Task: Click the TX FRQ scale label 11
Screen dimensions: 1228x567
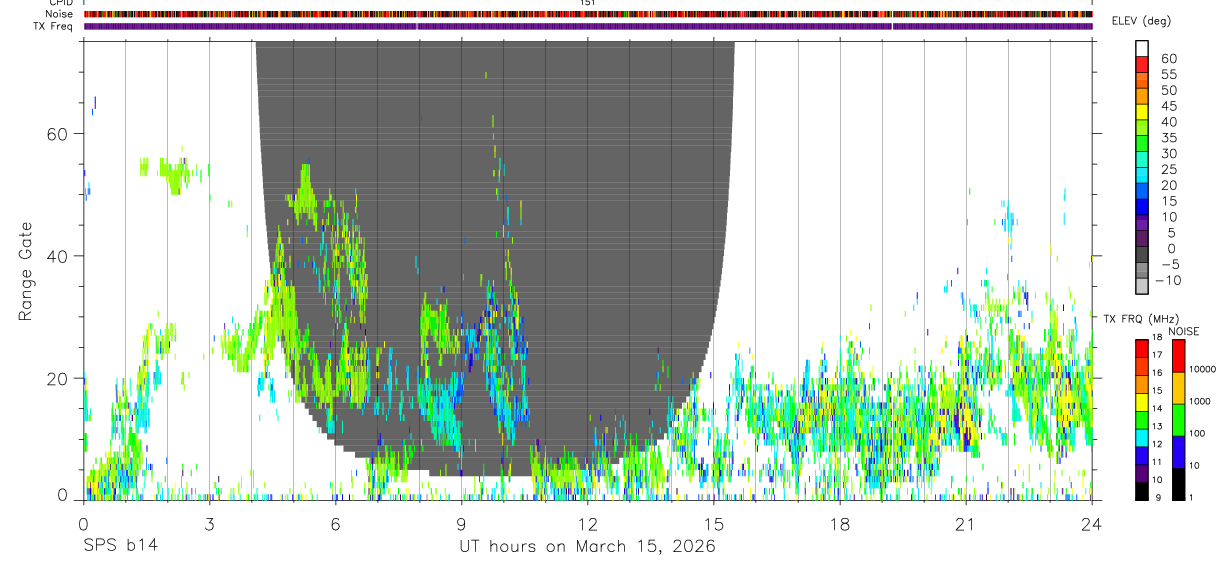Action: click(1159, 462)
